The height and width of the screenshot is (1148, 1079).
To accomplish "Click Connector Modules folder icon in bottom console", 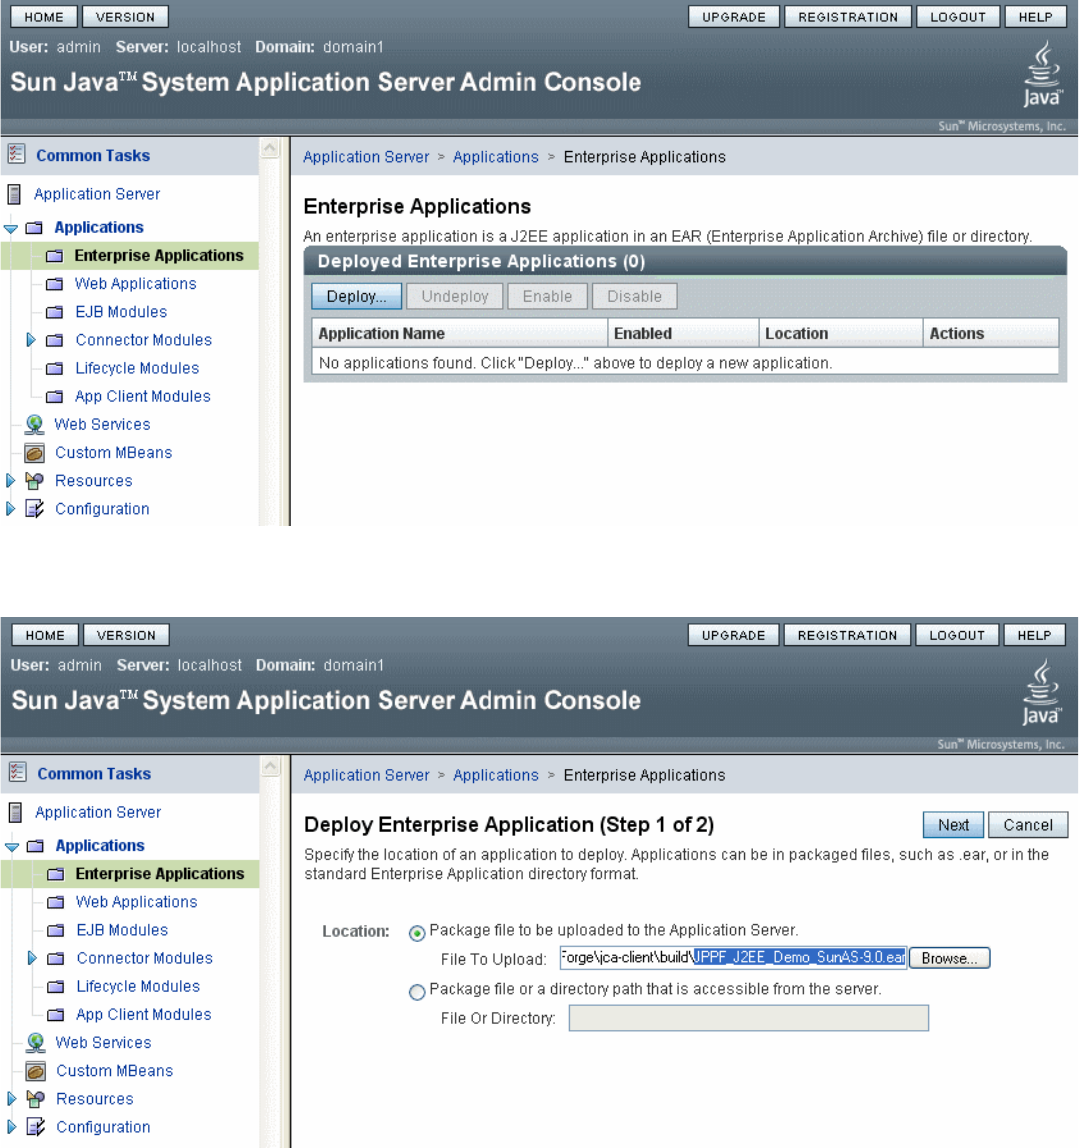I will (x=56, y=958).
